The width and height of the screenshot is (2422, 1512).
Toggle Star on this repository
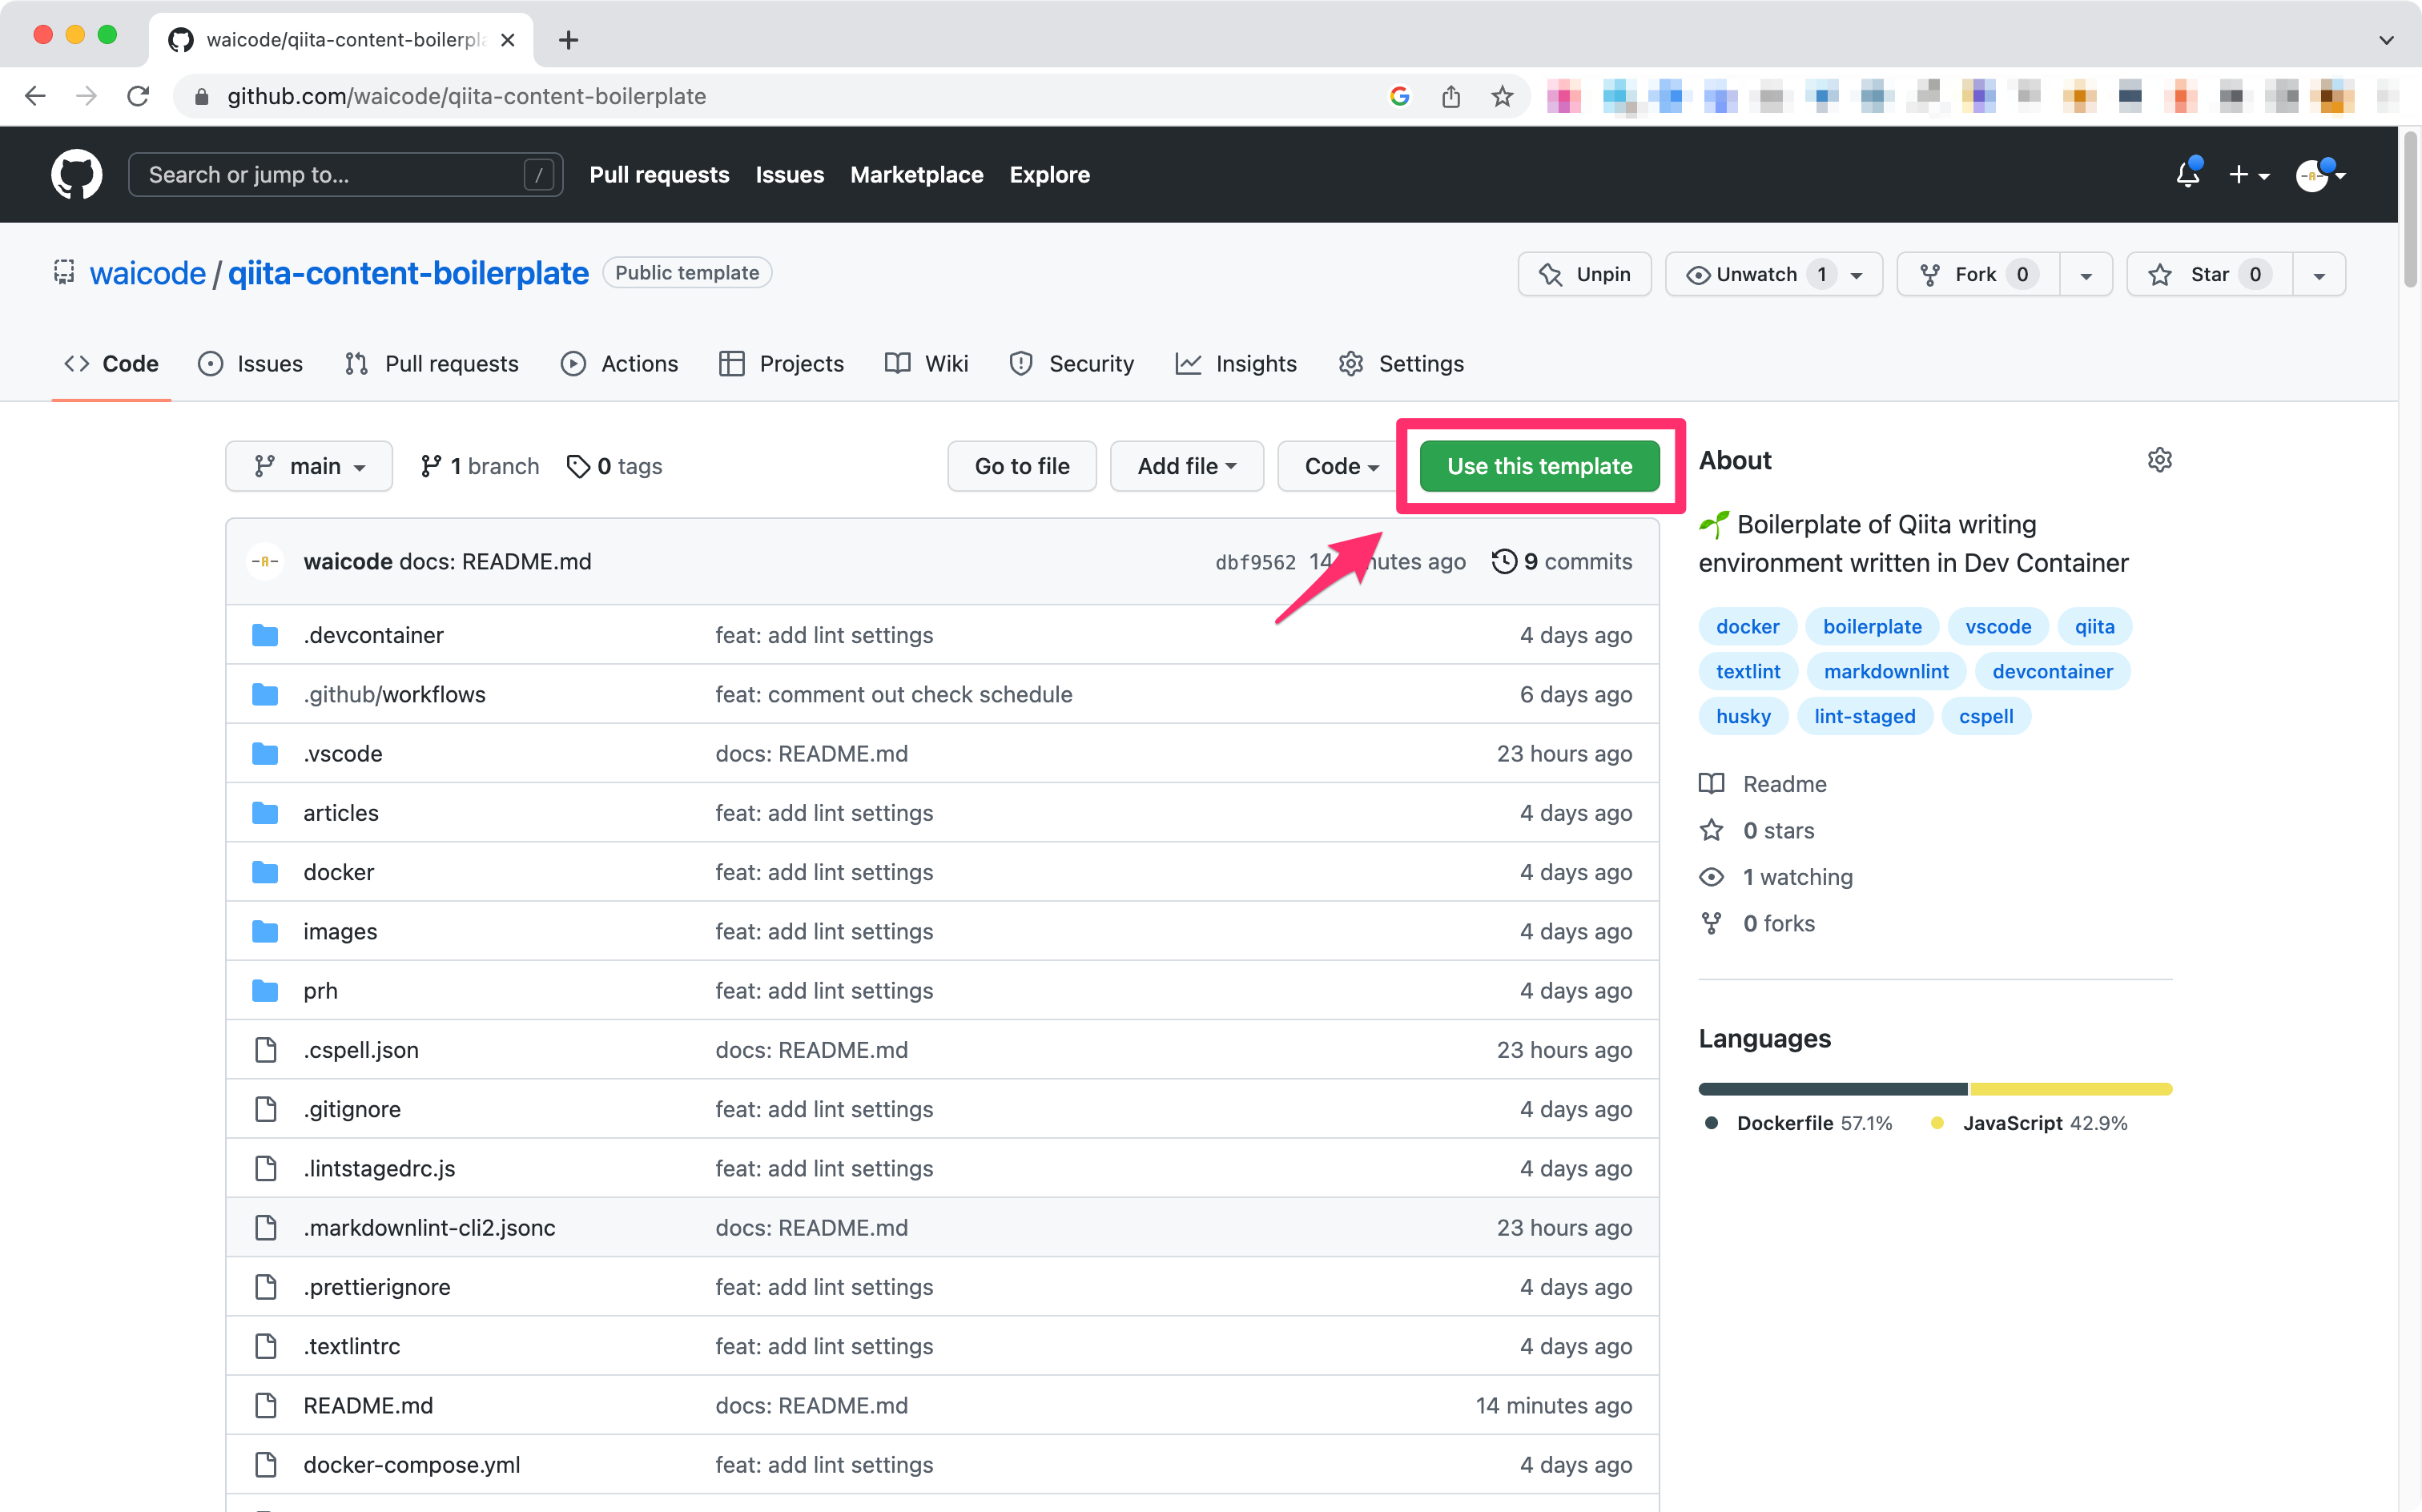coord(2209,274)
